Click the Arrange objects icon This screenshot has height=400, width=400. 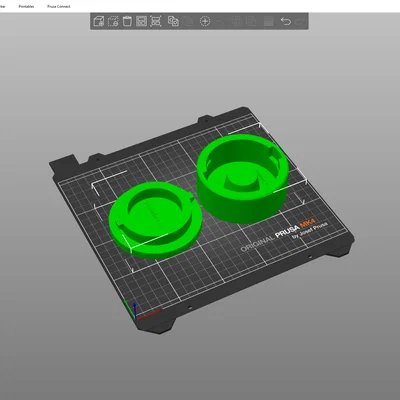(141, 21)
